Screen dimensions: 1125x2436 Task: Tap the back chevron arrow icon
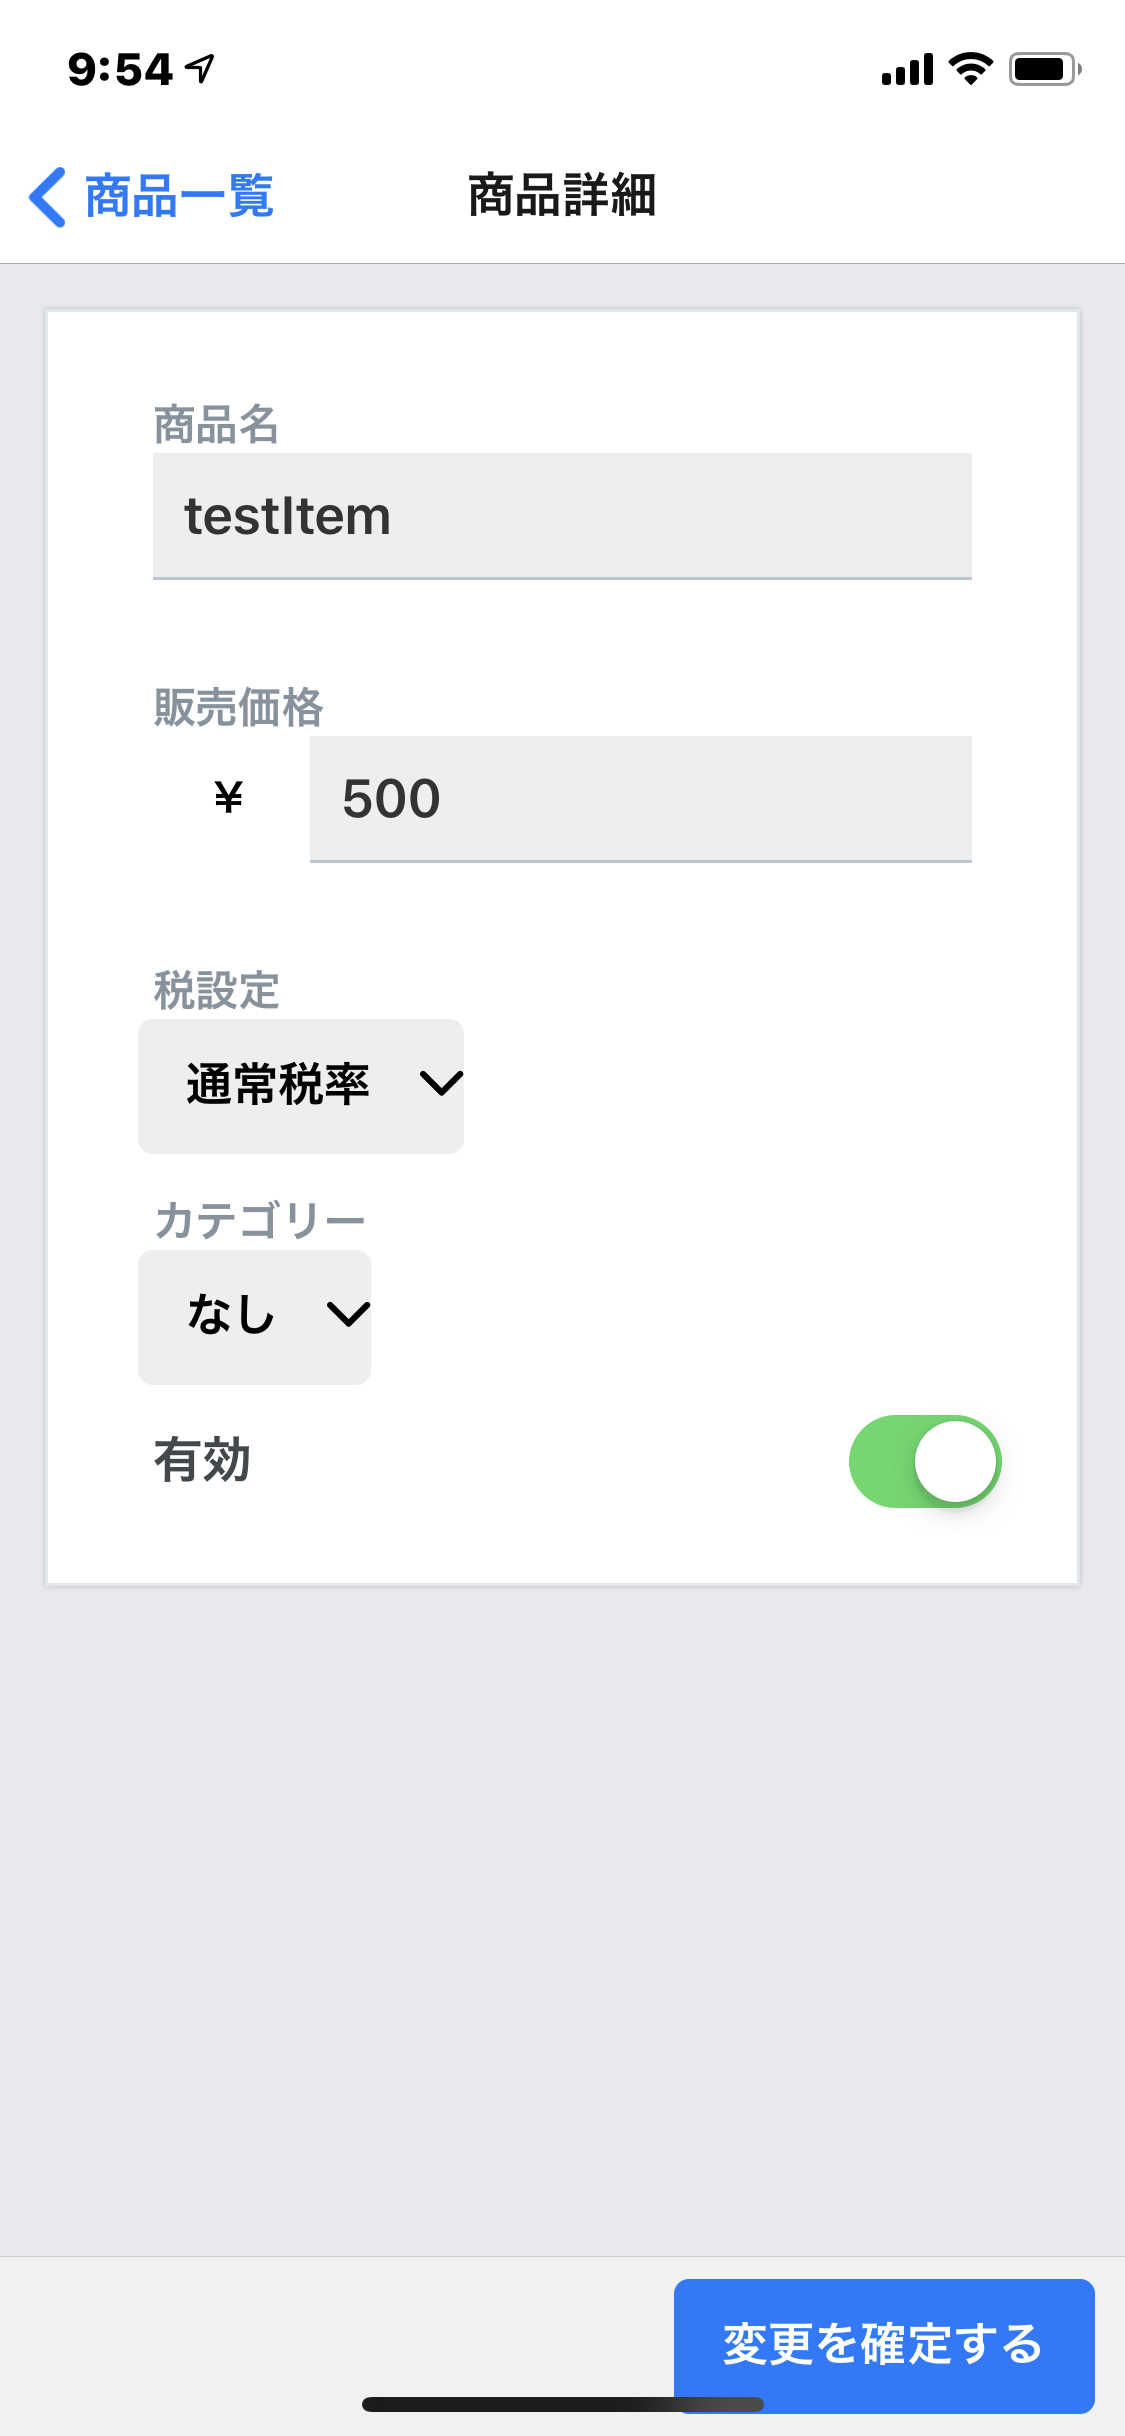[x=47, y=197]
